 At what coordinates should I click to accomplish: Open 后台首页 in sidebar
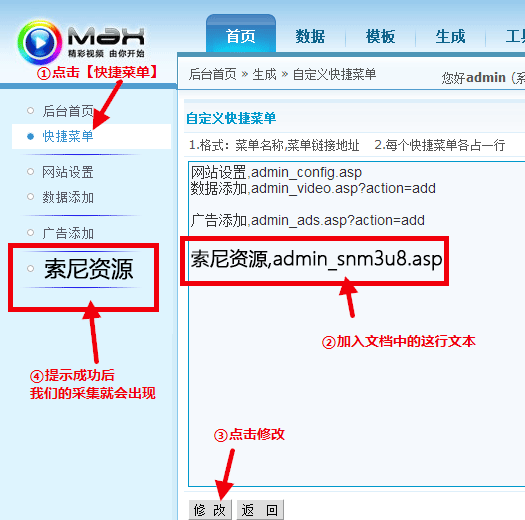tap(68, 111)
